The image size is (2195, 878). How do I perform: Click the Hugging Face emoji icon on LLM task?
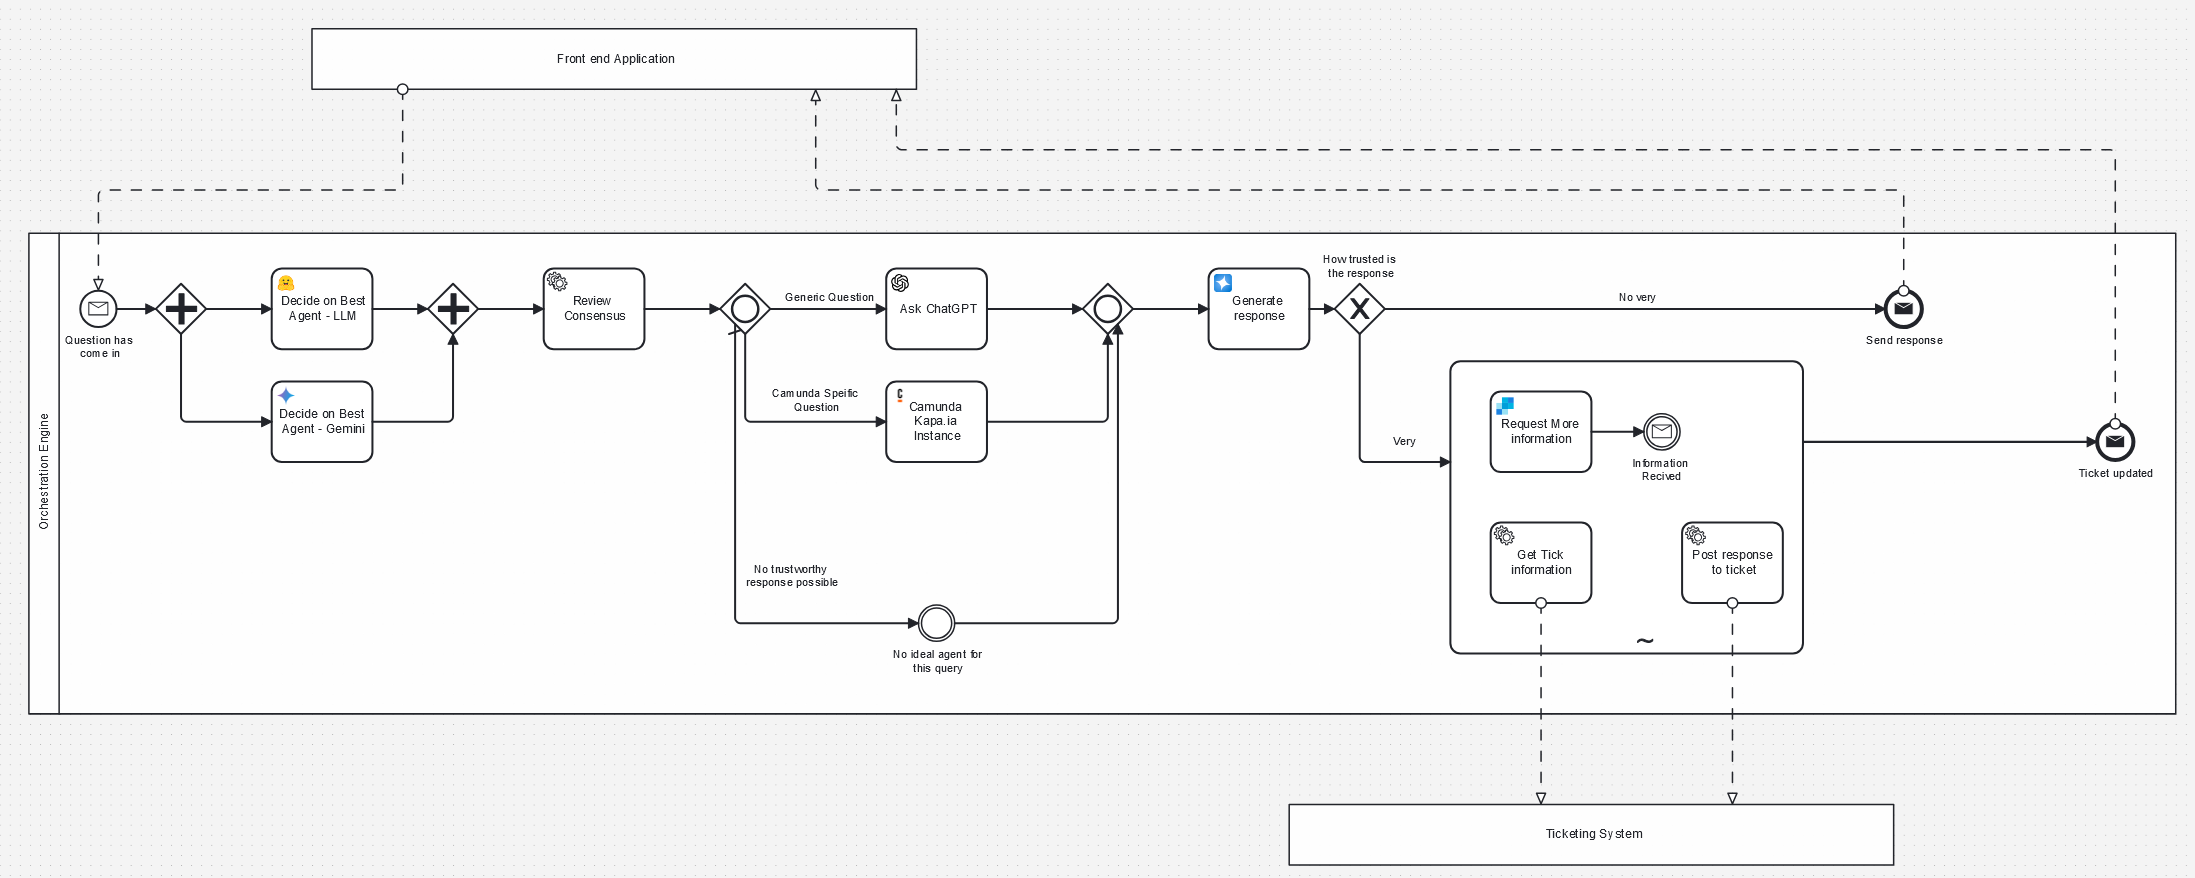pos(286,283)
